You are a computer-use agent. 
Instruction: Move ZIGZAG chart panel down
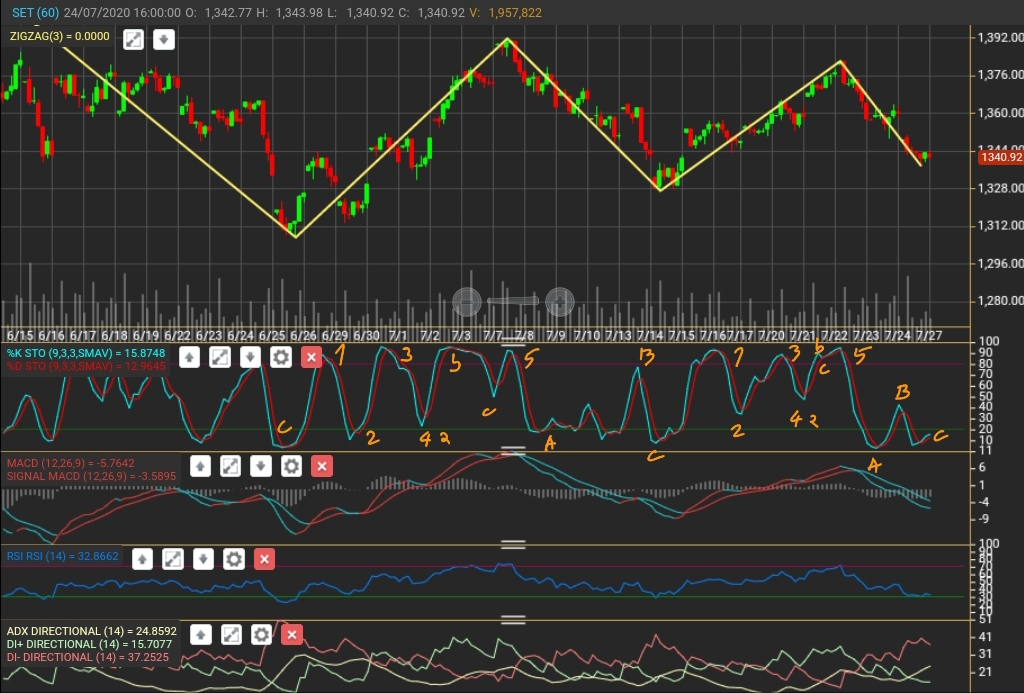pyautogui.click(x=164, y=40)
